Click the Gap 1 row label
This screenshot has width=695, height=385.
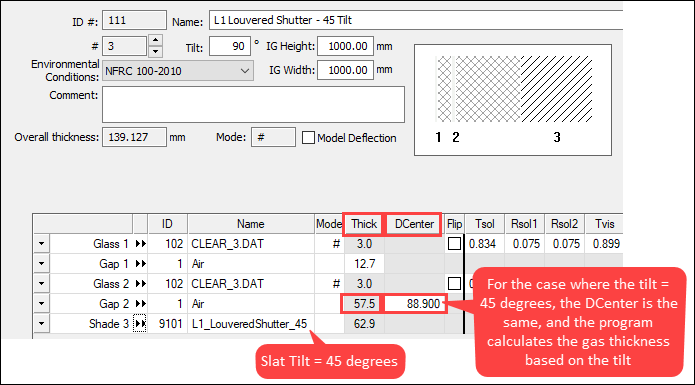point(114,264)
